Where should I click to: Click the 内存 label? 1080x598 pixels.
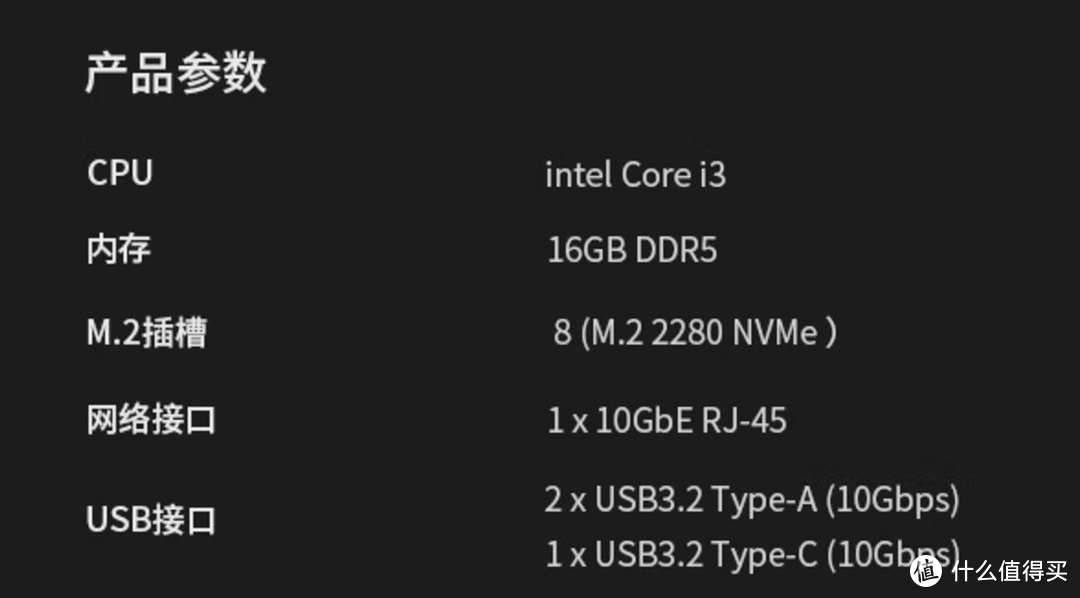tap(119, 249)
